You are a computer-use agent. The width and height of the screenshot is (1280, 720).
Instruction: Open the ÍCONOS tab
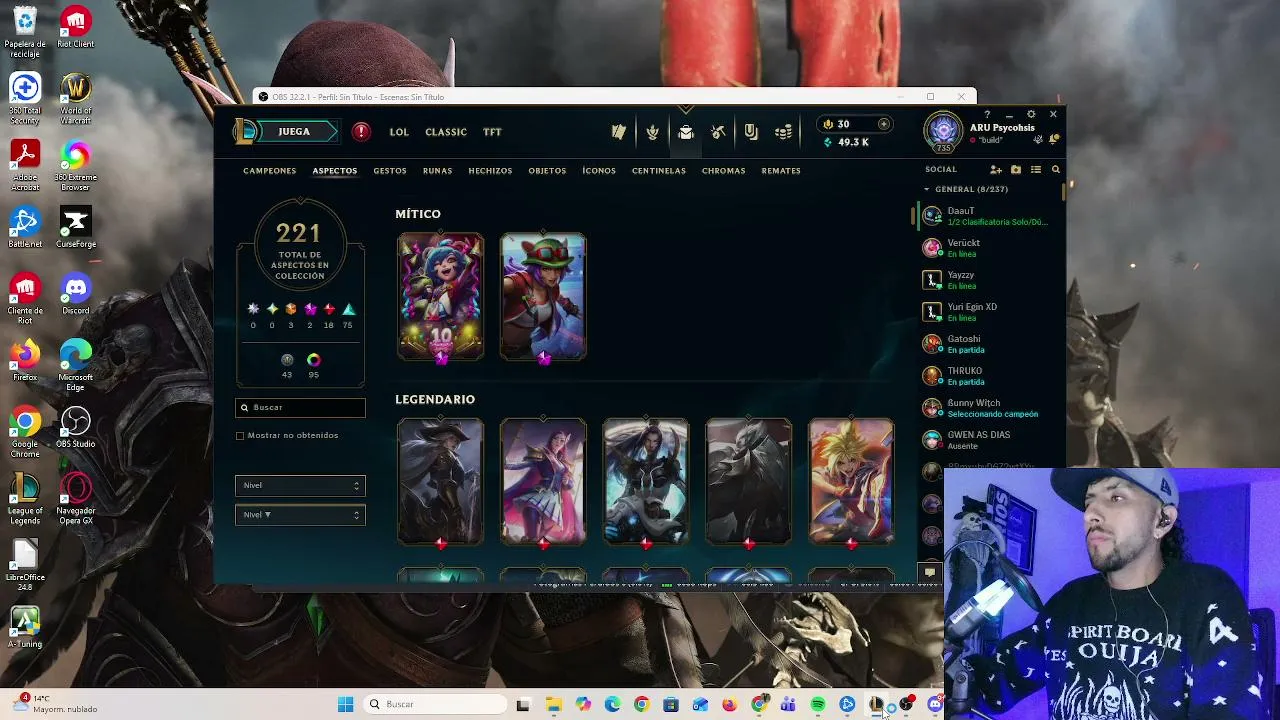(599, 171)
